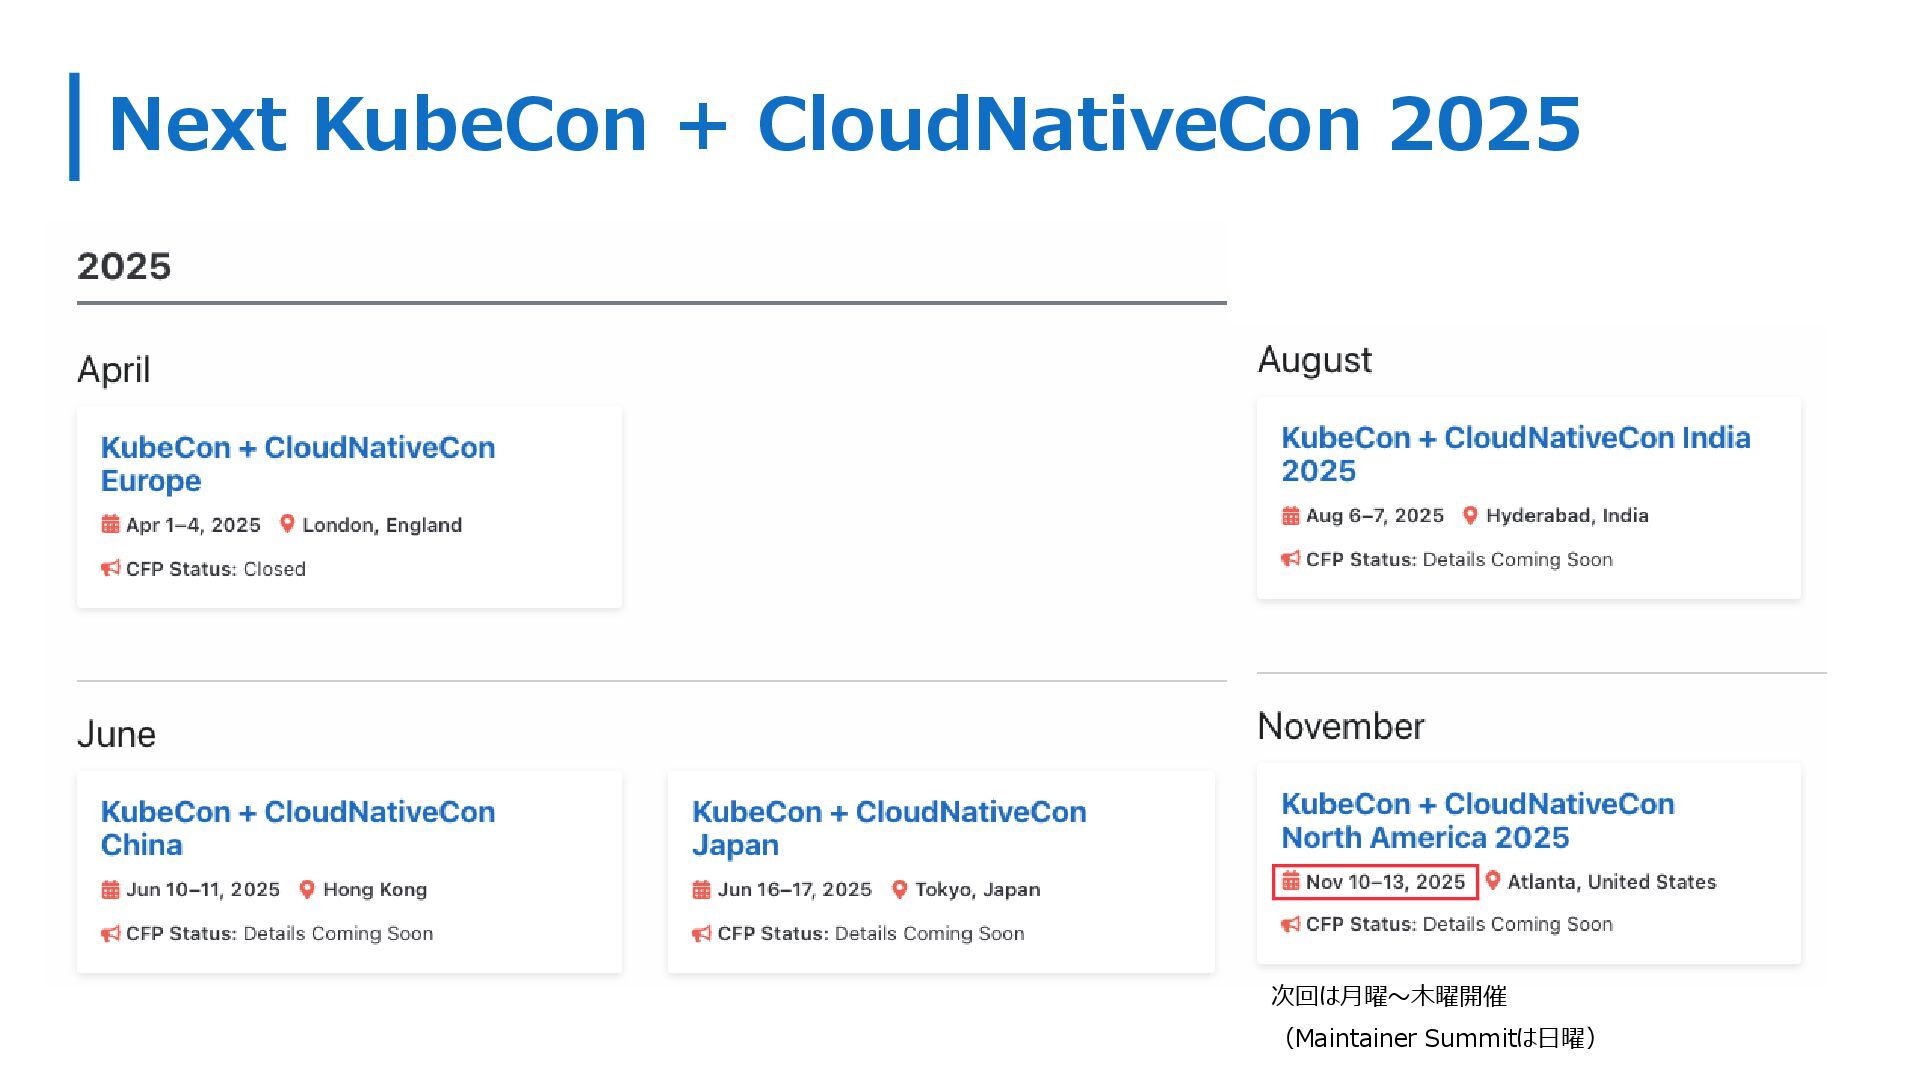Screen dimensions: 1920x1080
Task: Click the highlighted Nov 10–13, 2025 date
Action: tap(1385, 882)
